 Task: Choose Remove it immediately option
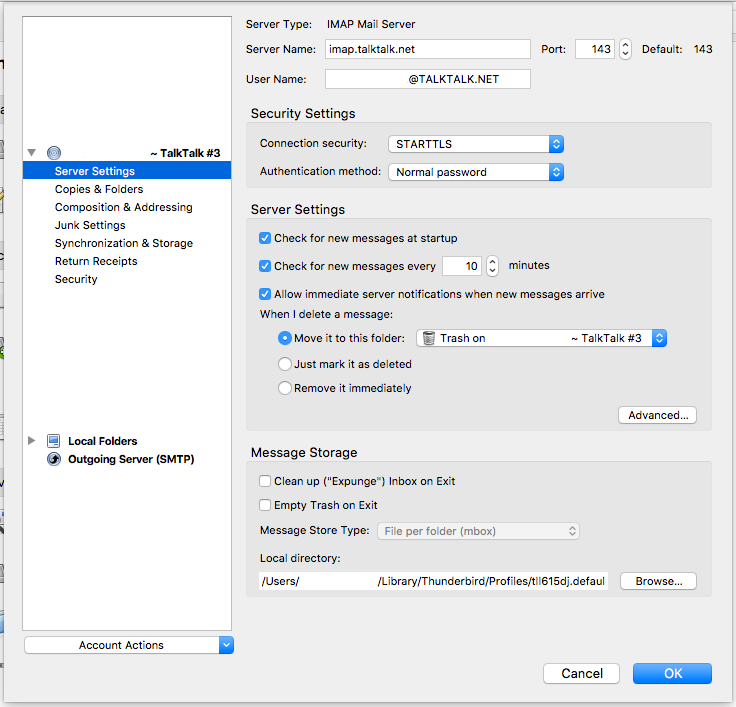(285, 388)
